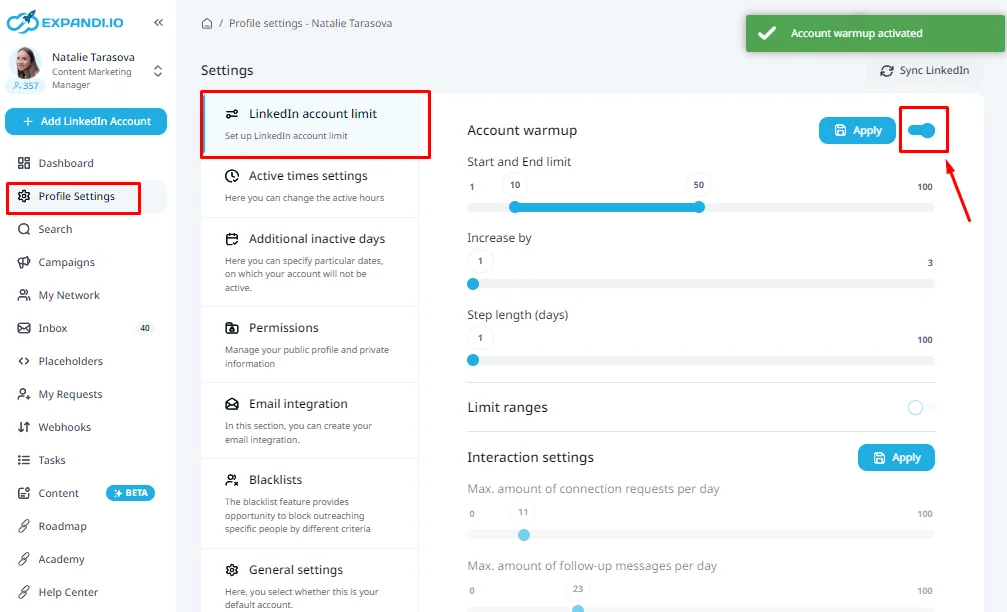Viewport: 1007px width, 612px height.
Task: Click the BETA badge next to Content
Action: (130, 493)
